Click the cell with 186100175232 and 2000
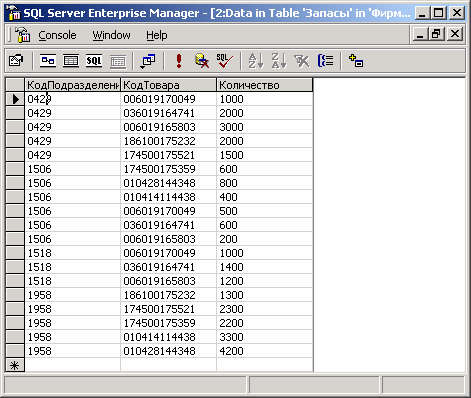Image resolution: width=471 pixels, height=398 pixels. point(168,141)
